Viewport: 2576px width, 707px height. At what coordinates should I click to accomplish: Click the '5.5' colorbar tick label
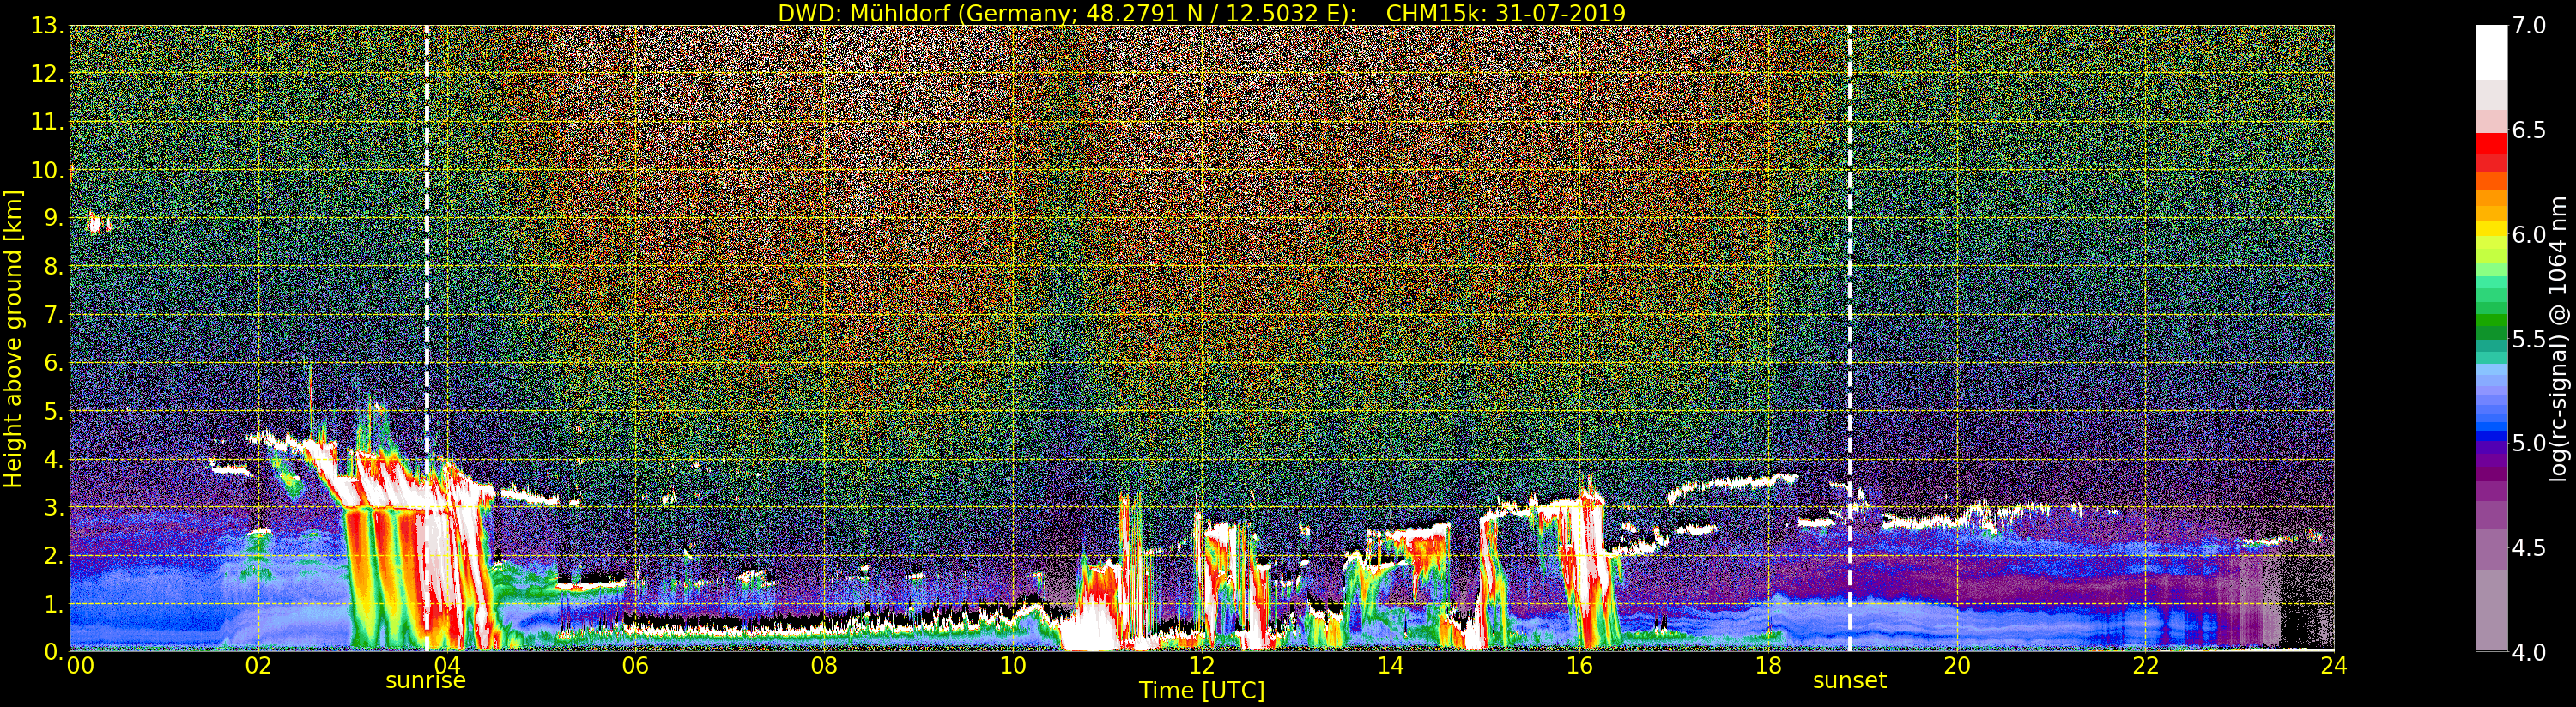[2529, 339]
